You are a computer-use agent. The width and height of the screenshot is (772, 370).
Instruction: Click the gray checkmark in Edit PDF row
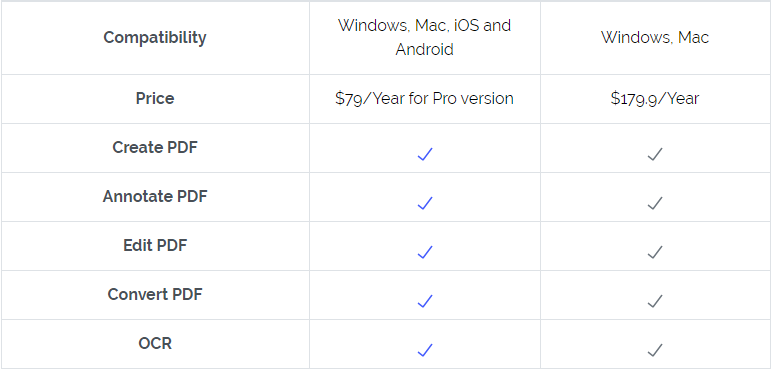click(x=654, y=252)
